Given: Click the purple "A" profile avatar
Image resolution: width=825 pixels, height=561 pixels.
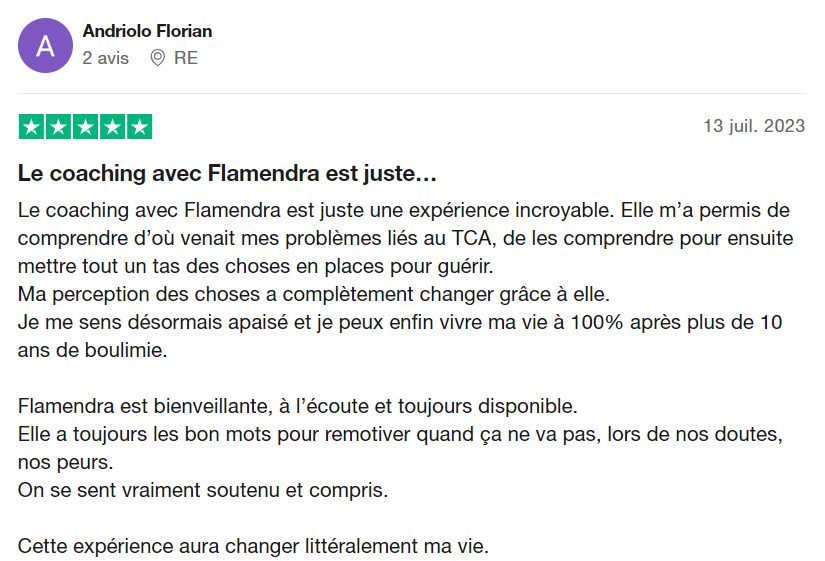Looking at the screenshot, I should (x=45, y=45).
